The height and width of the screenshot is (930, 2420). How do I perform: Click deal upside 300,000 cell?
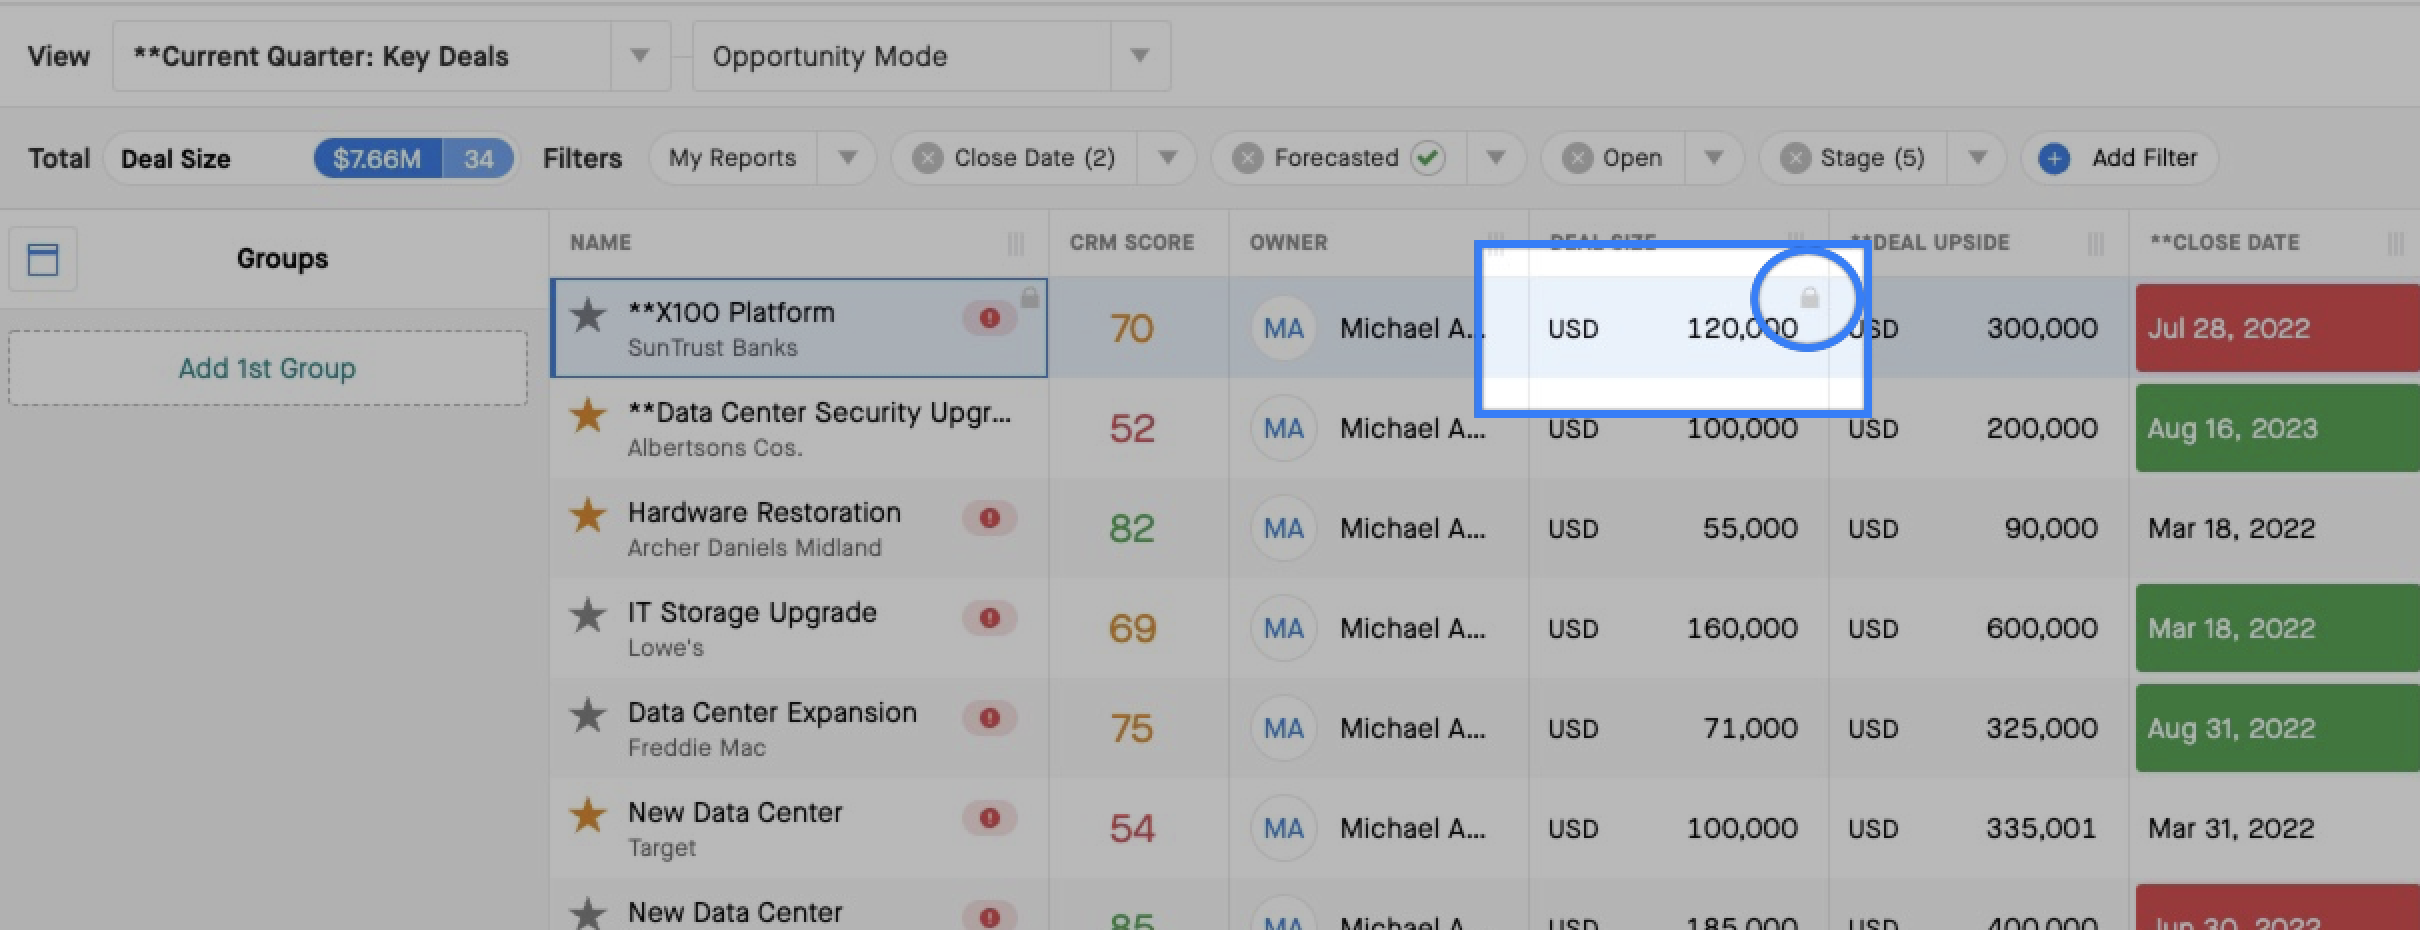tap(1978, 328)
